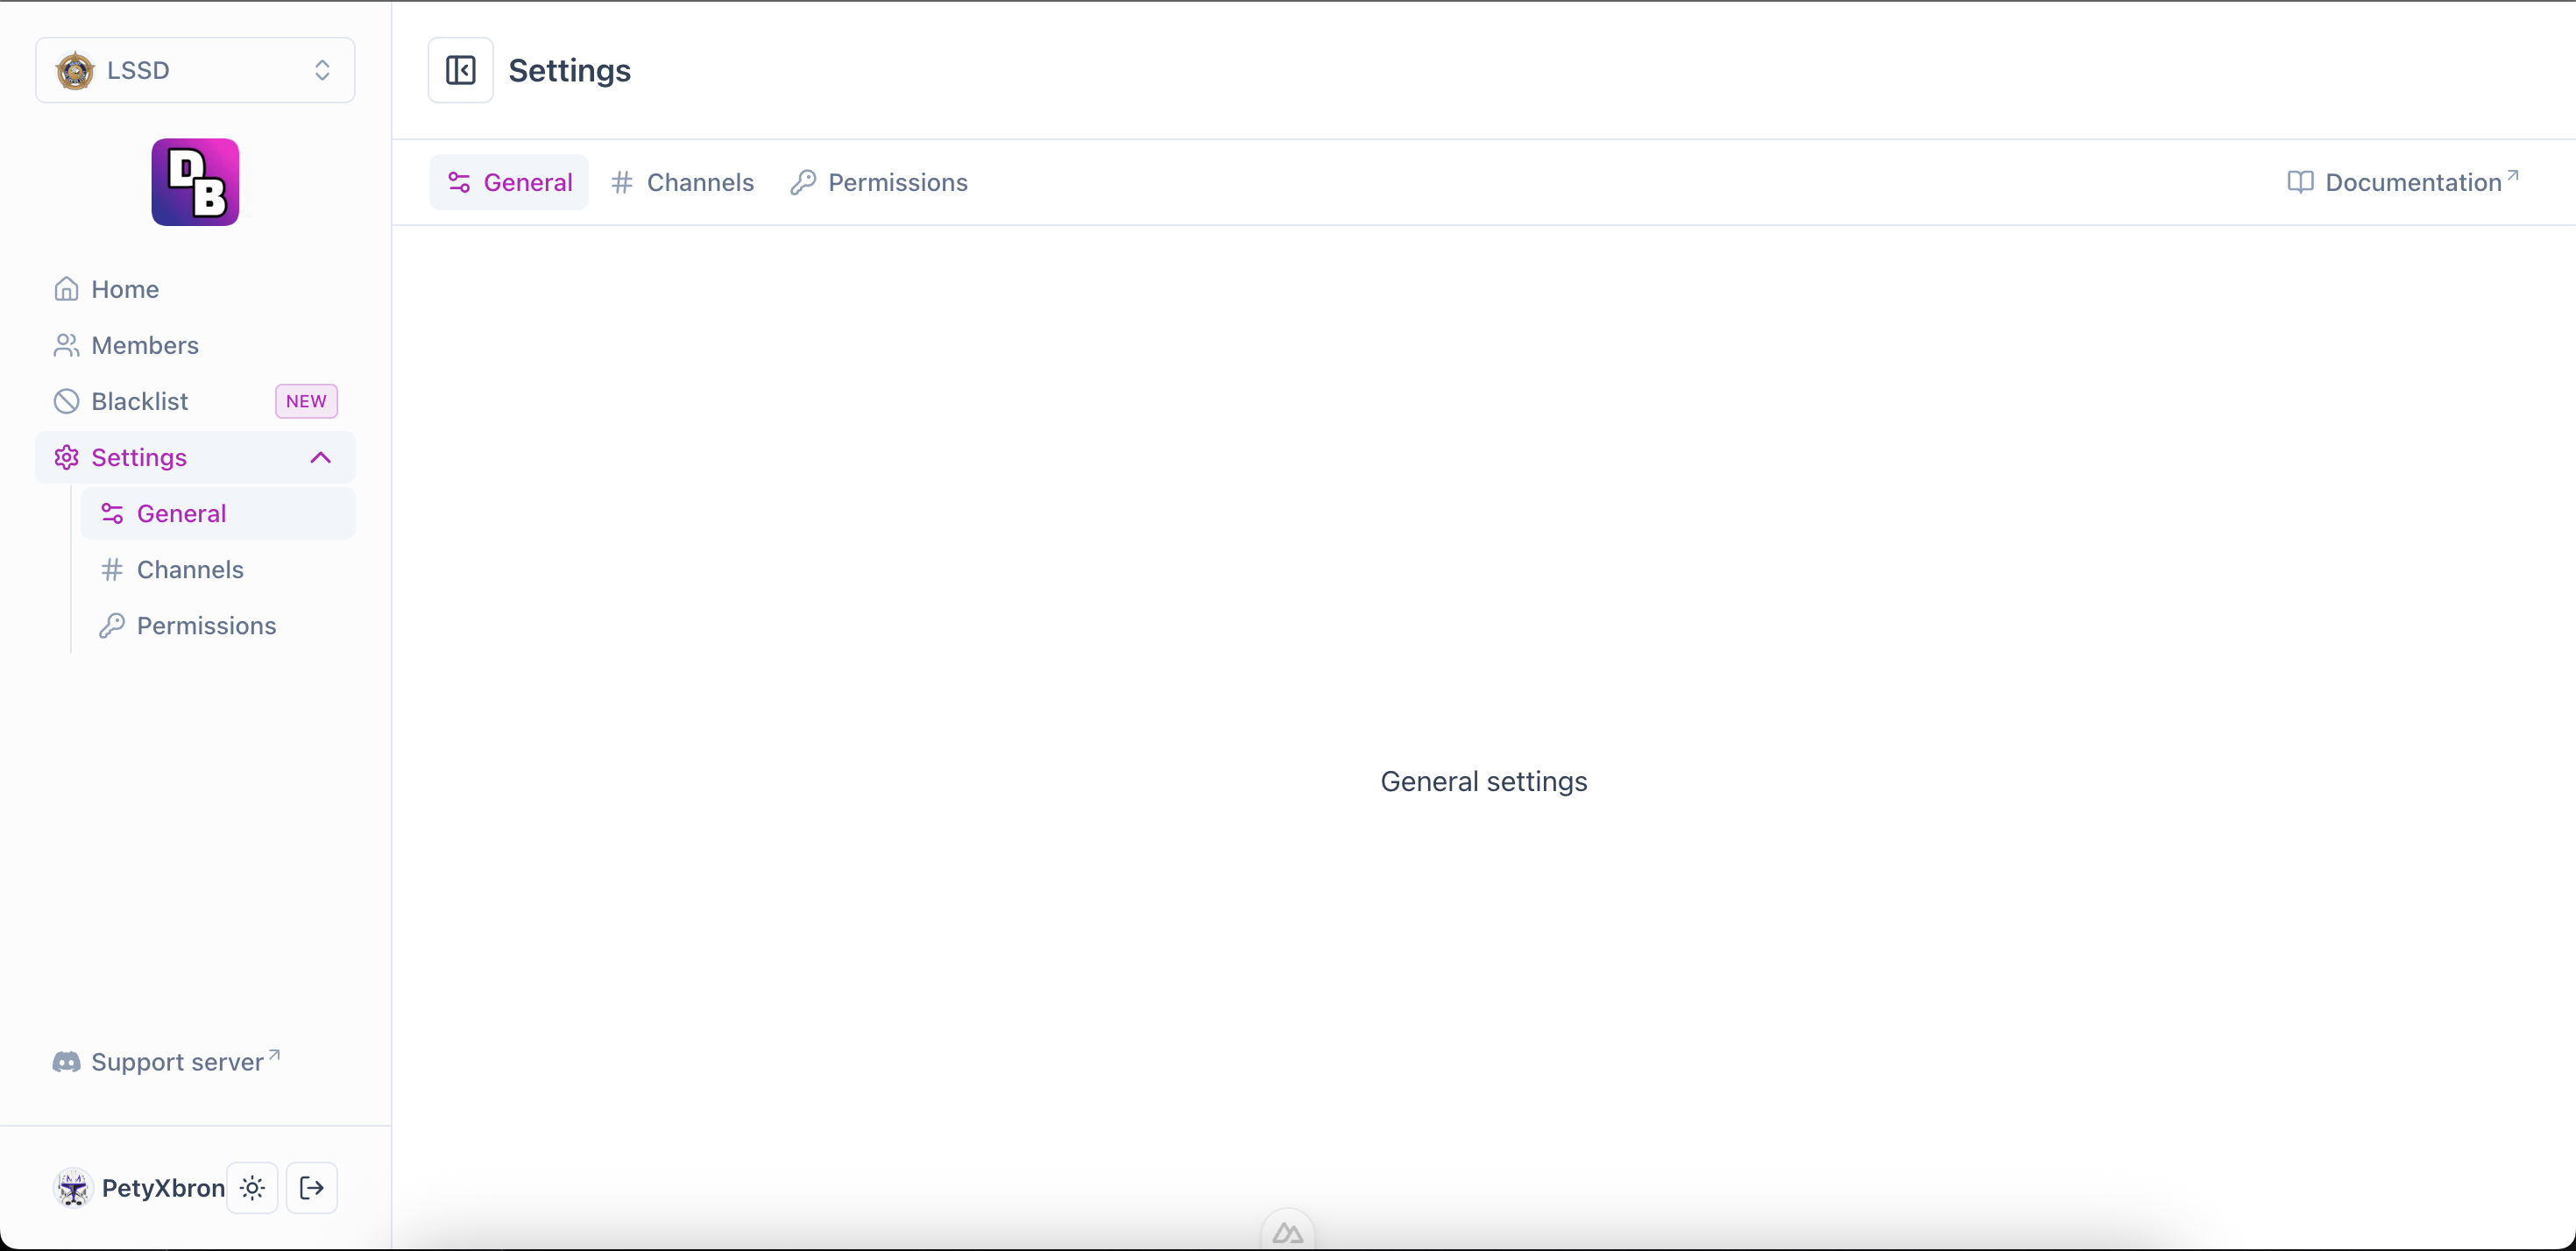Open the Nuxt devtools icon at bottom
Image resolution: width=2576 pixels, height=1251 pixels.
click(1287, 1232)
